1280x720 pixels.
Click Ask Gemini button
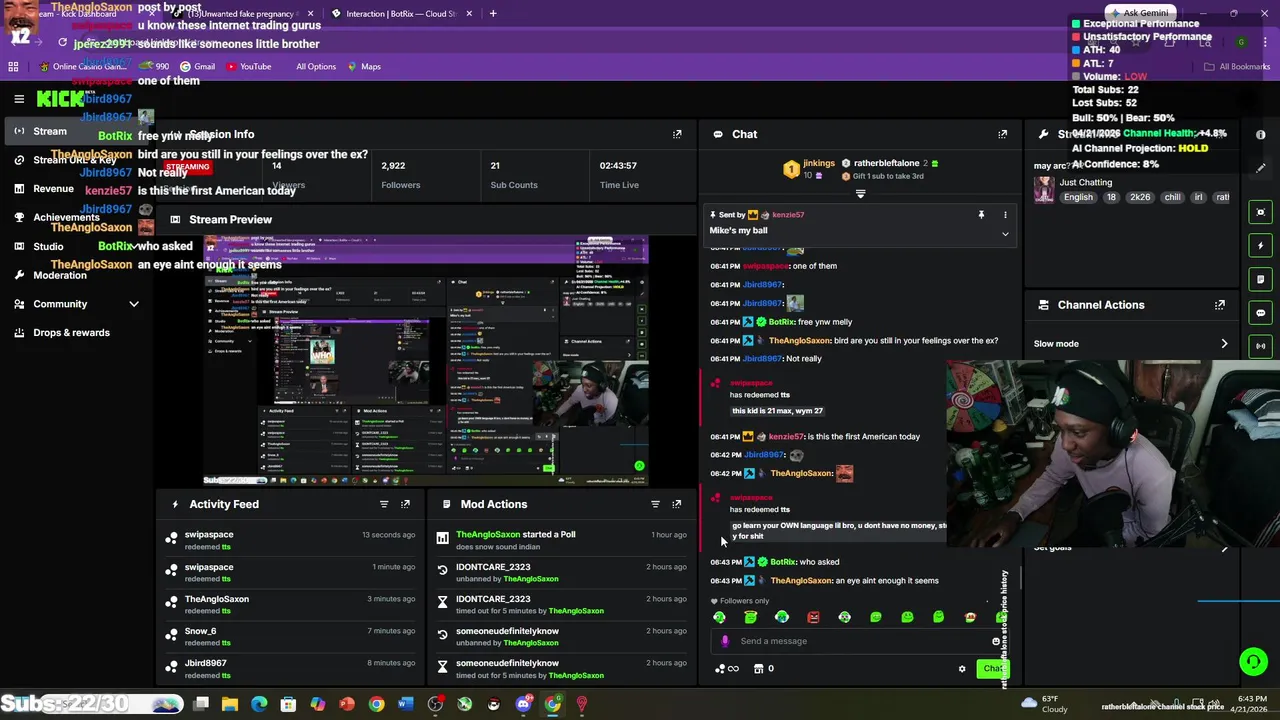pos(1139,14)
